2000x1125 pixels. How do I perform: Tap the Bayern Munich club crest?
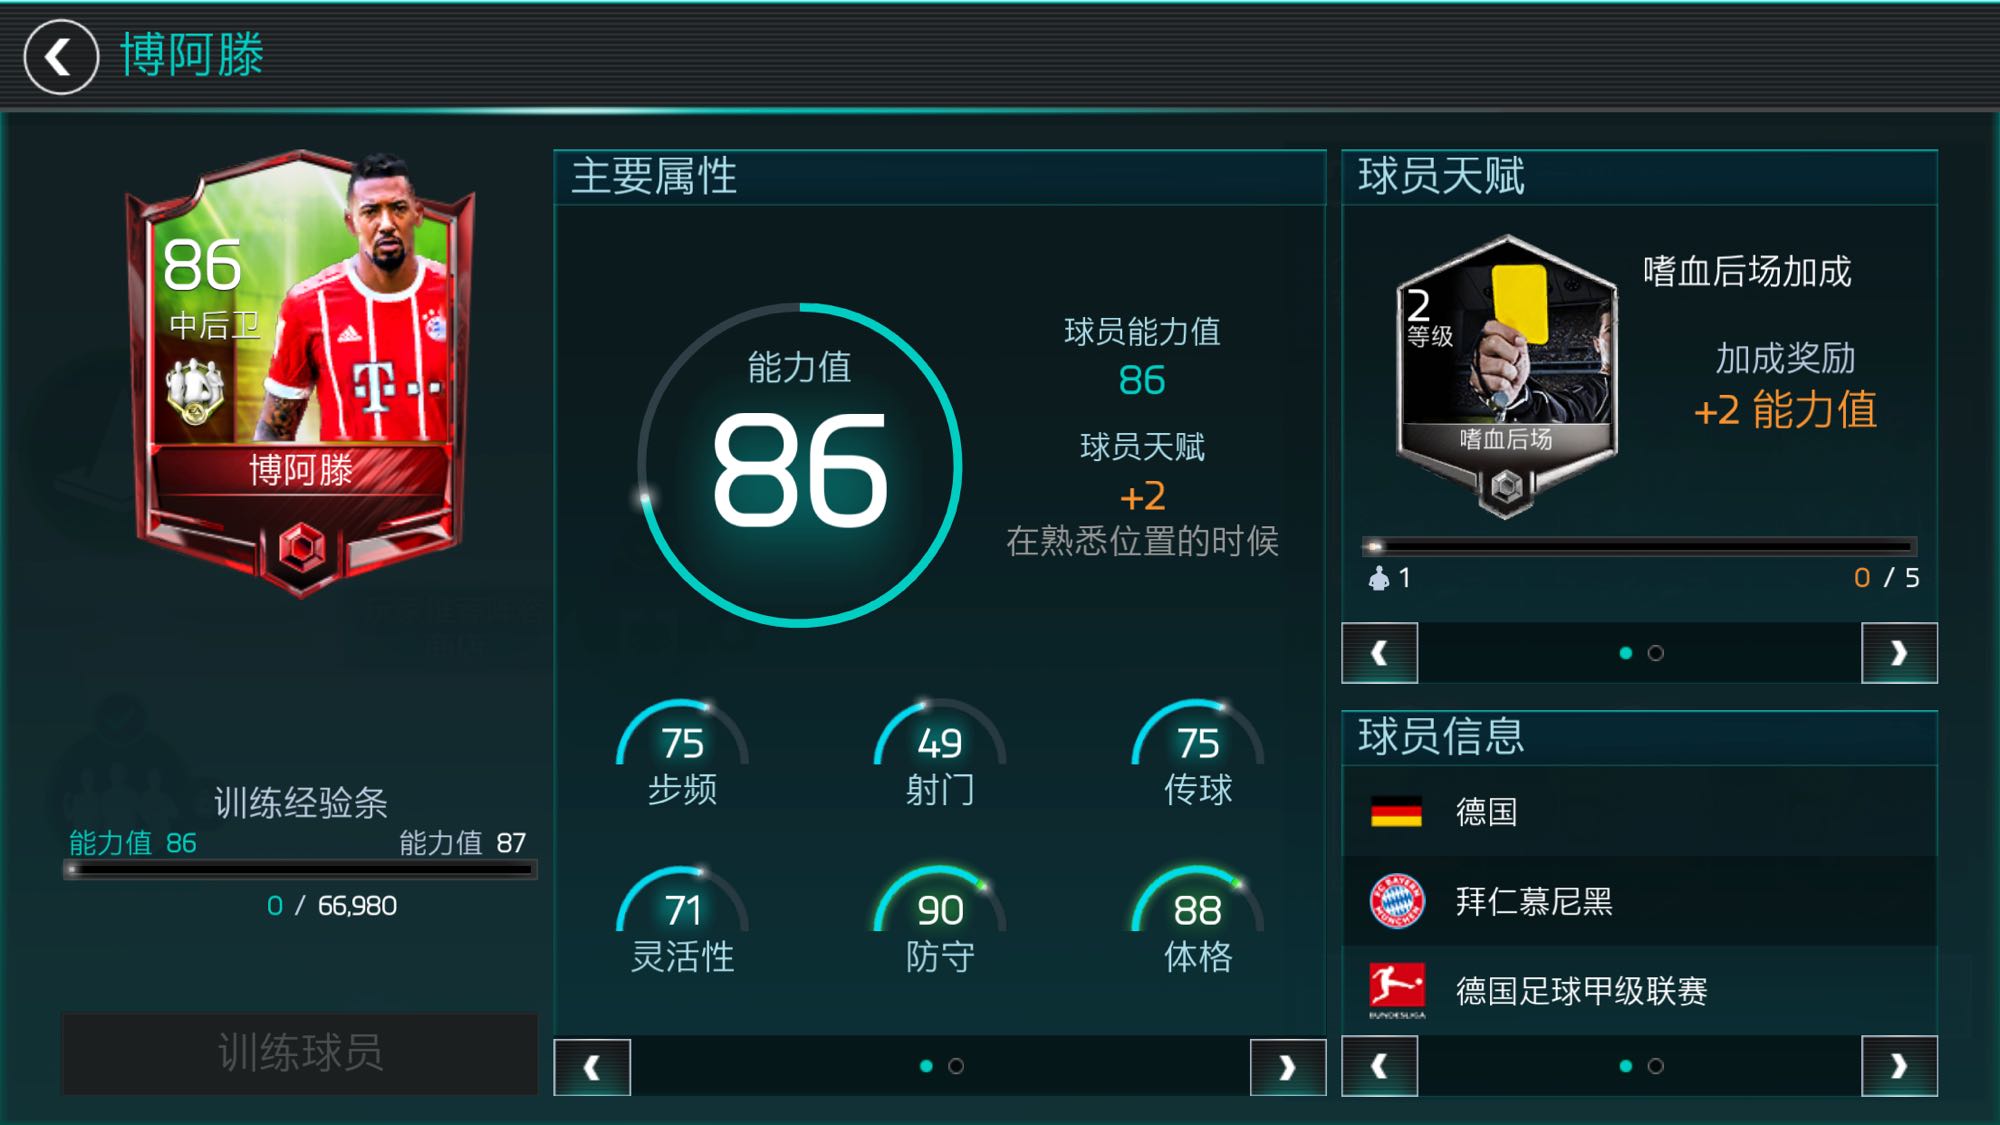(1396, 901)
